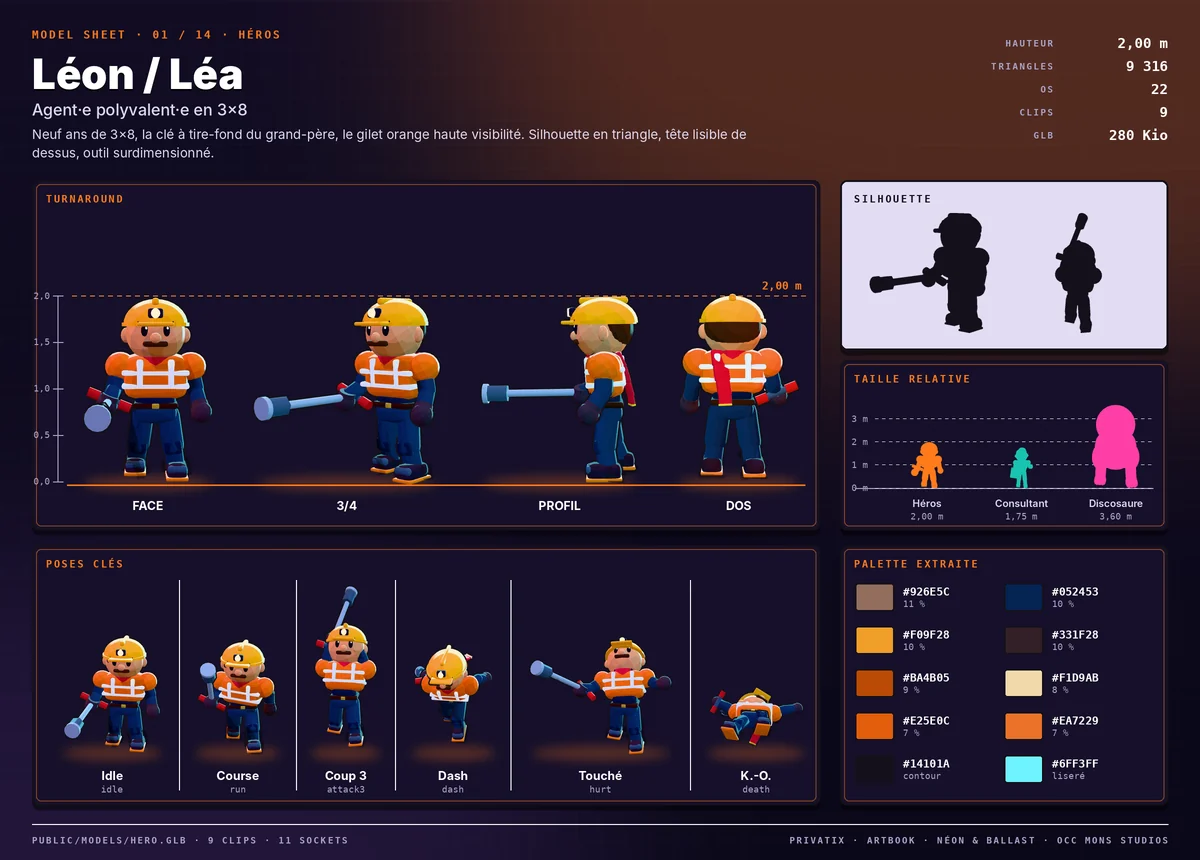Pick the #EA7229 color swatch
Image resolution: width=1200 pixels, height=860 pixels.
click(1023, 726)
